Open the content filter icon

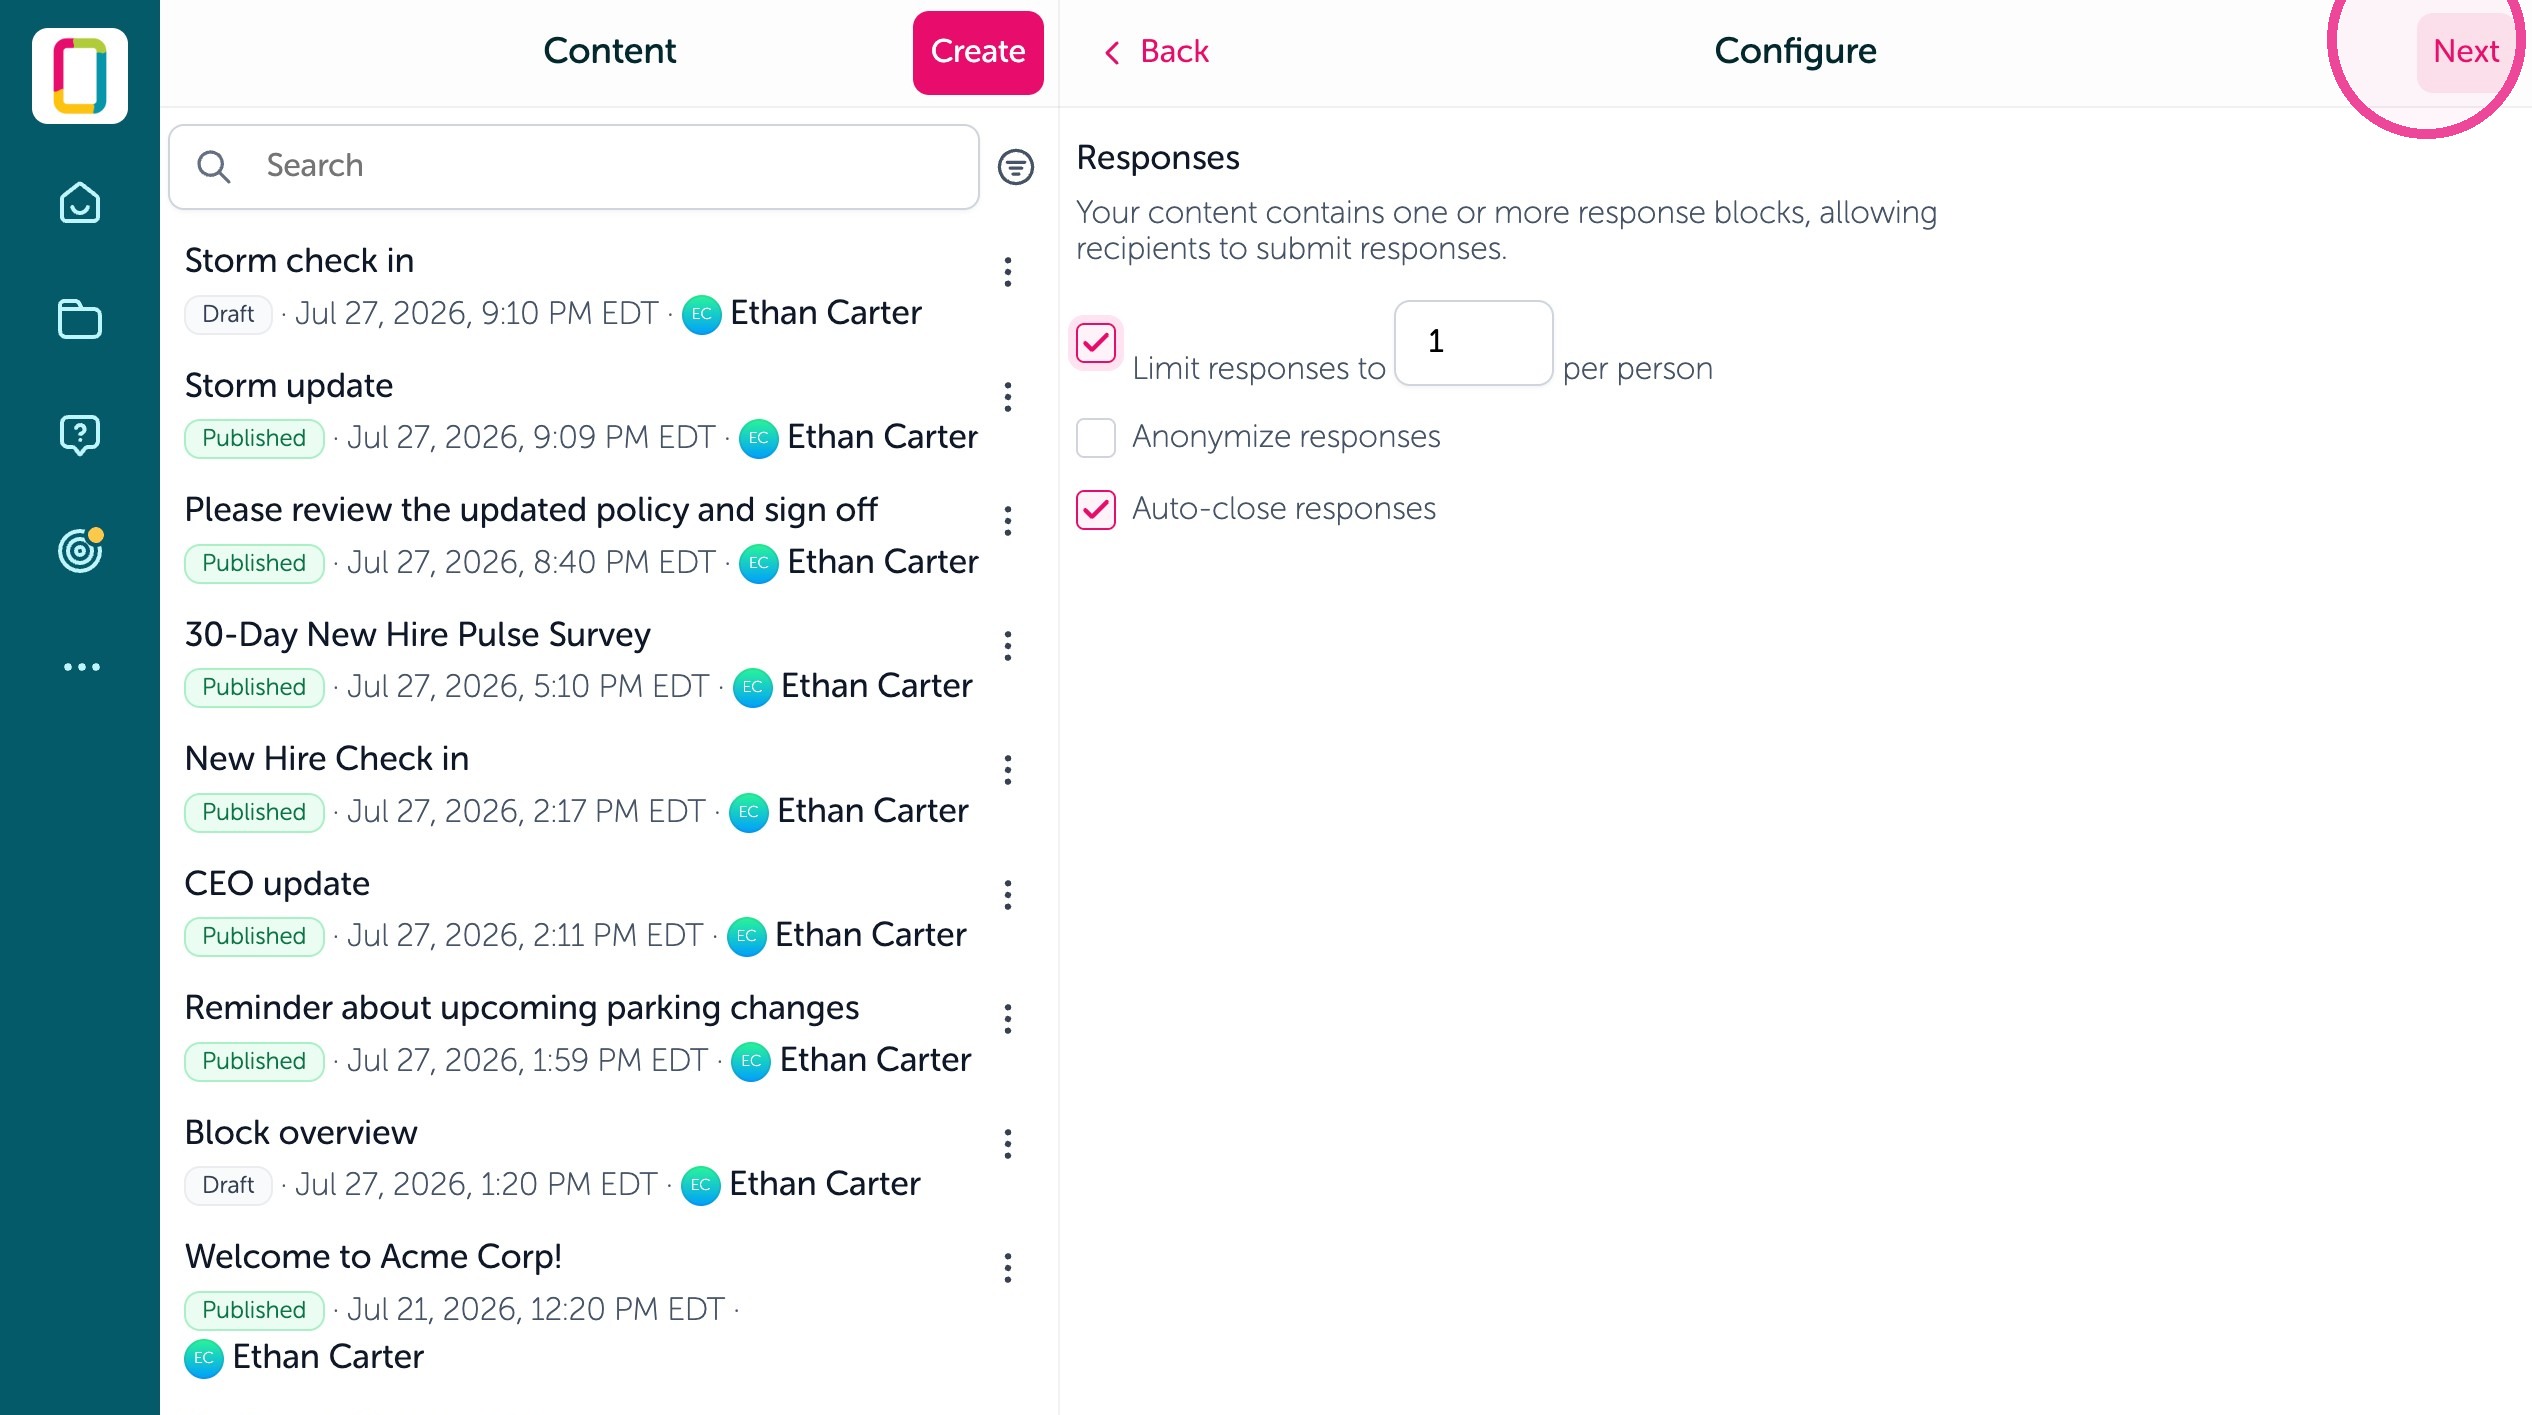point(1016,167)
